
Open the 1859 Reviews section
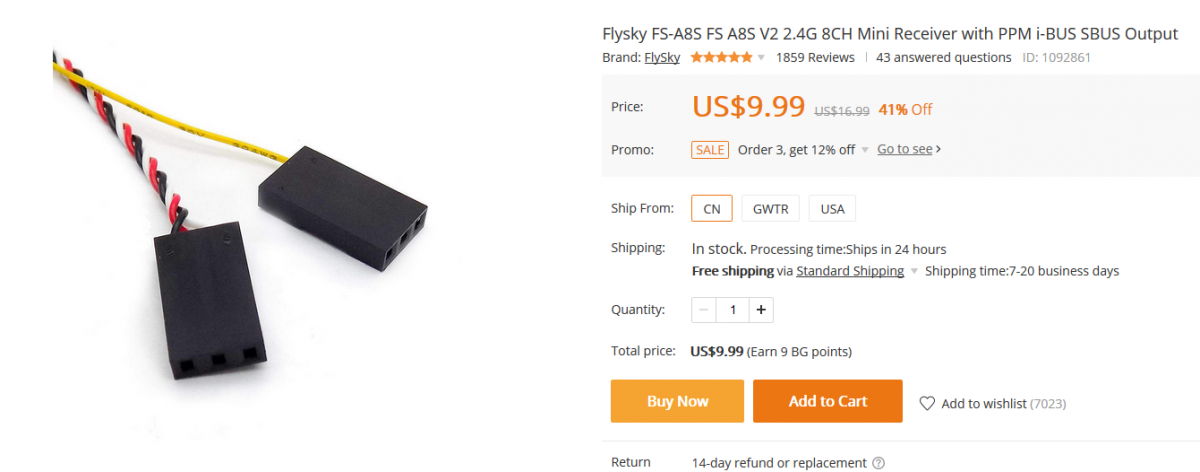[815, 58]
